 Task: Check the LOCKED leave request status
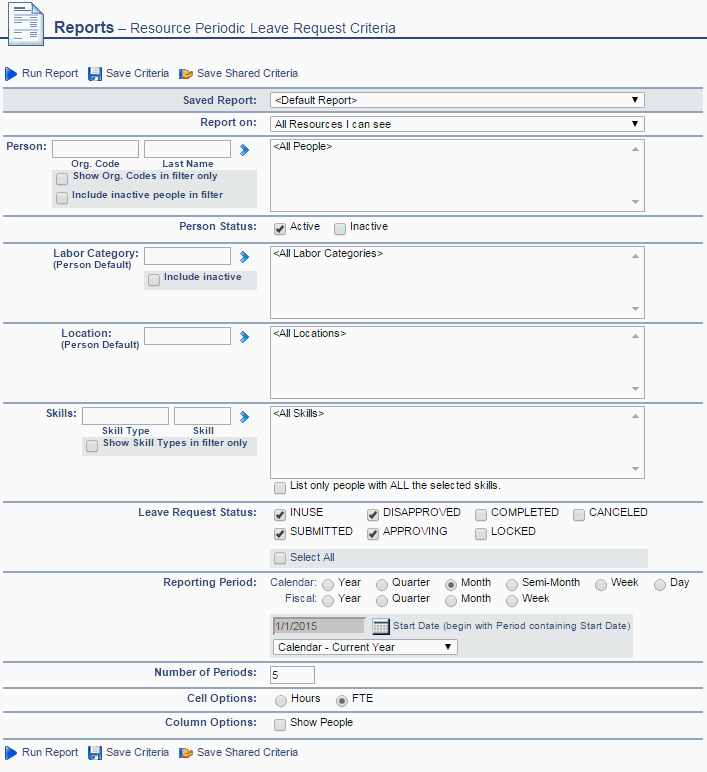pyautogui.click(x=481, y=534)
